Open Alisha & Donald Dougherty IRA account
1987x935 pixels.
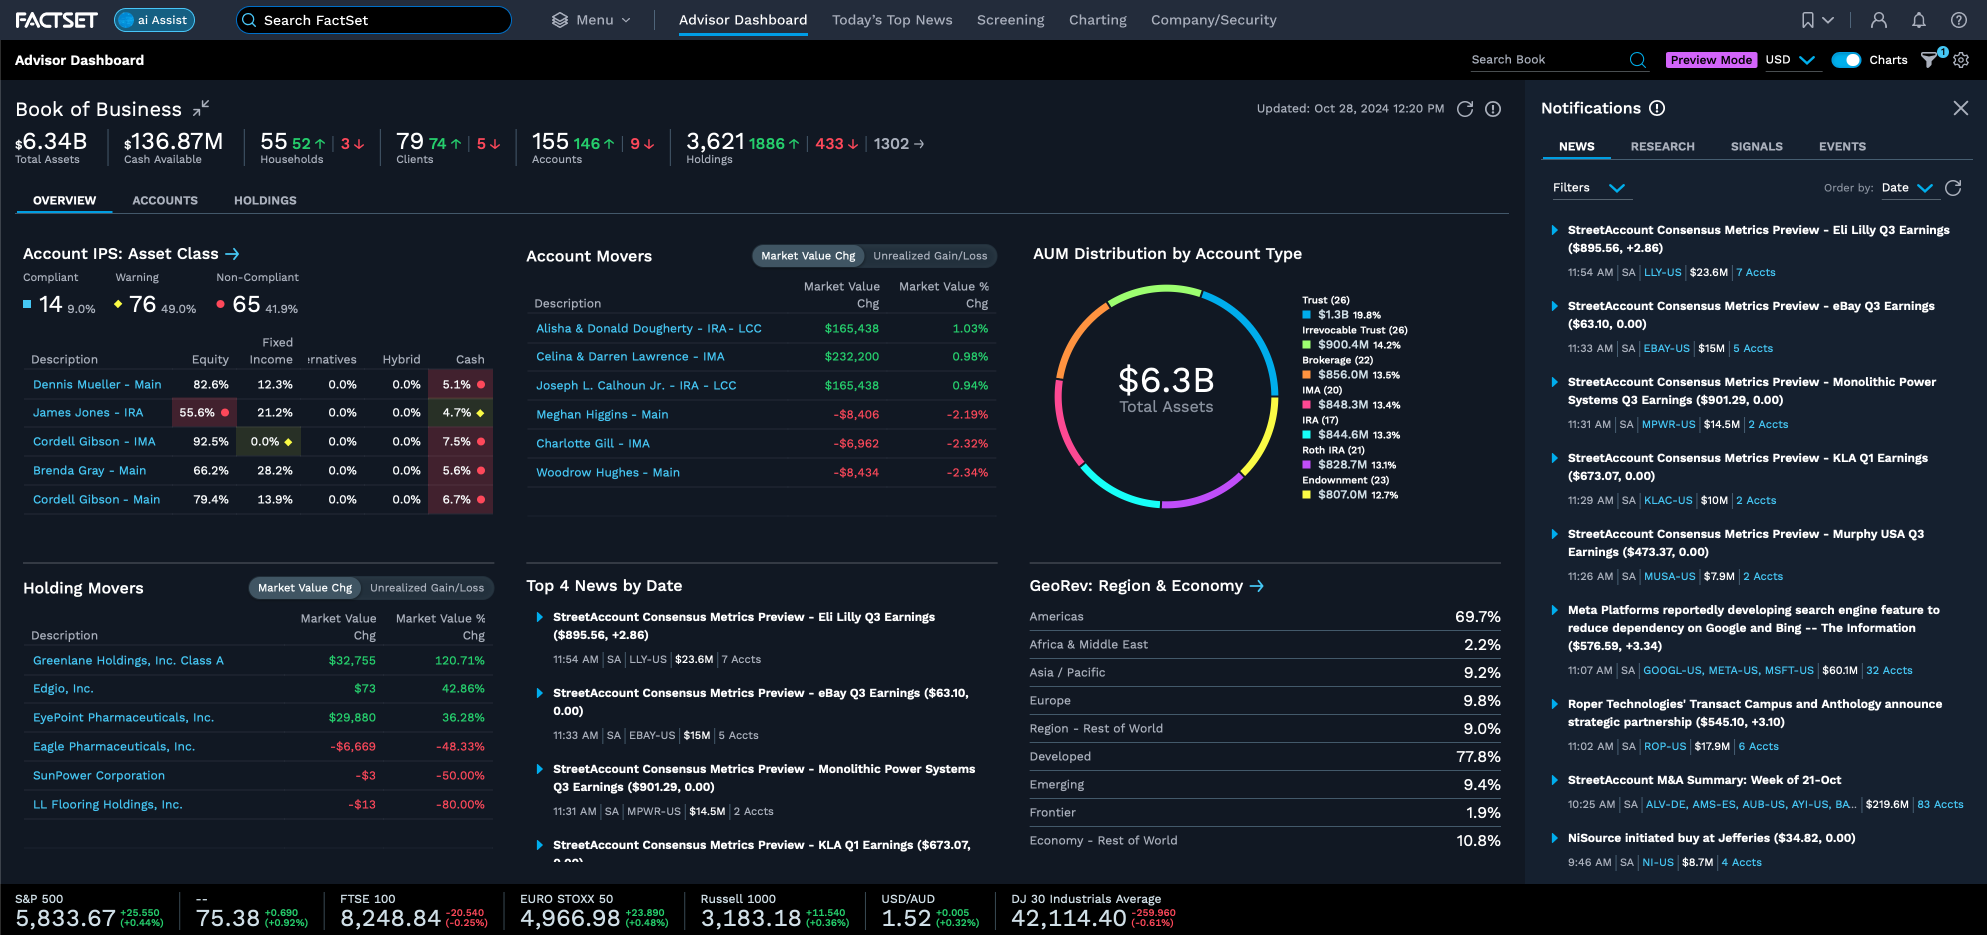[648, 329]
